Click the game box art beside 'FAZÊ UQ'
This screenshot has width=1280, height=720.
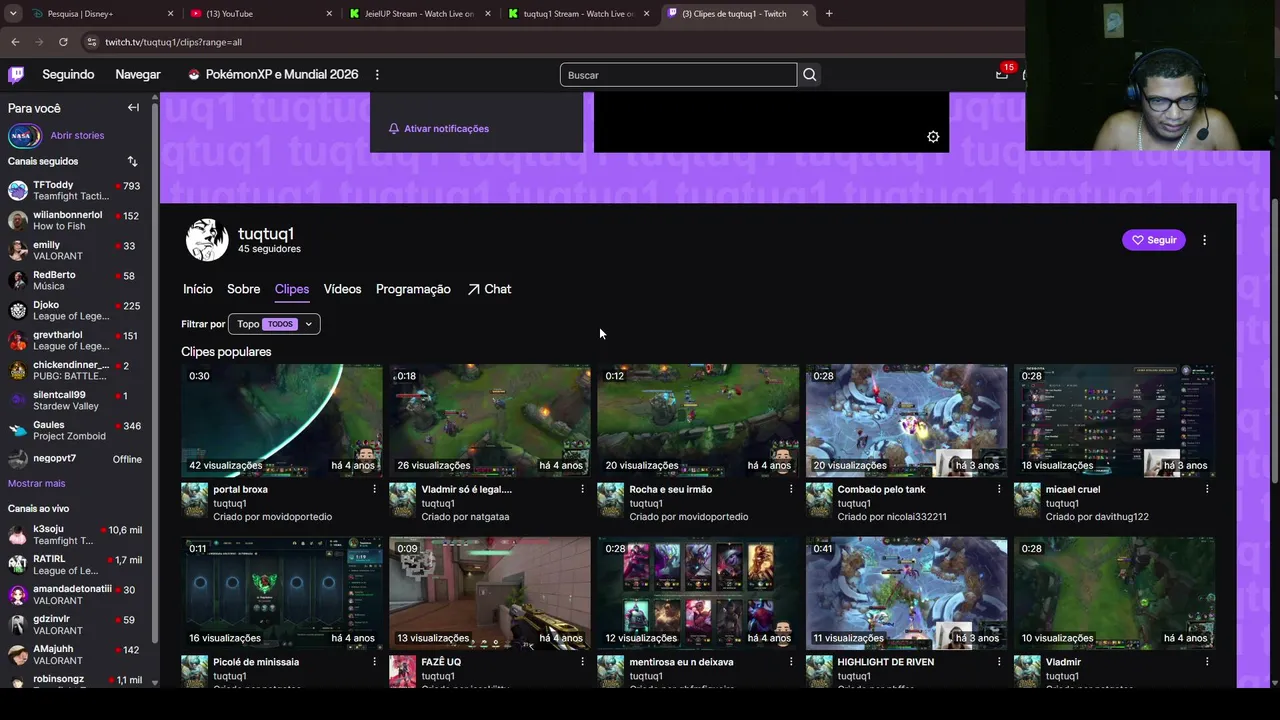coord(402,672)
